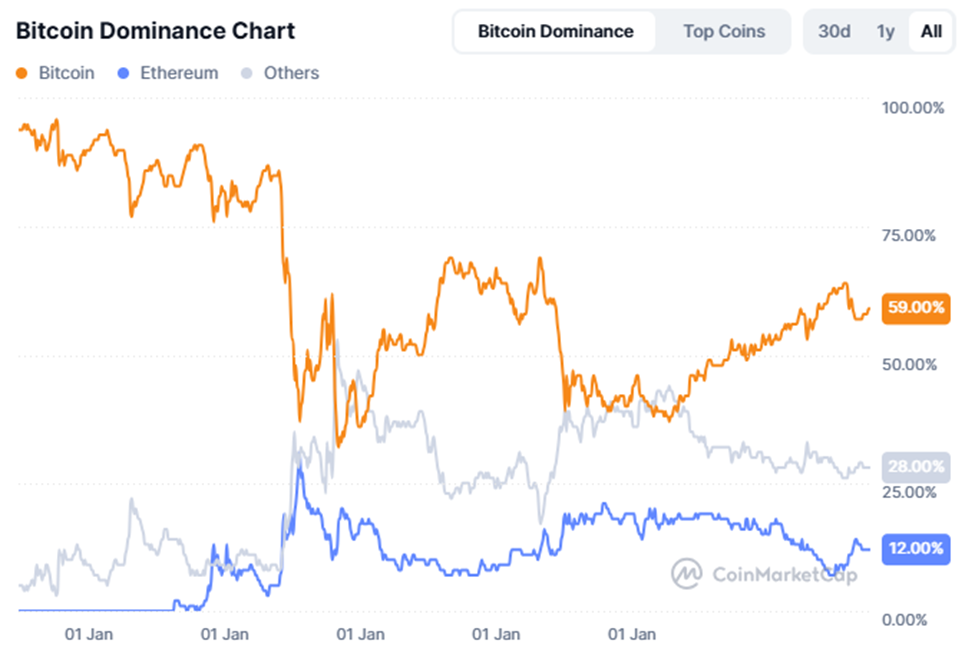Click the CoinMarketCap watermark logo icon
The width and height of the screenshot is (975, 667).
click(687, 574)
